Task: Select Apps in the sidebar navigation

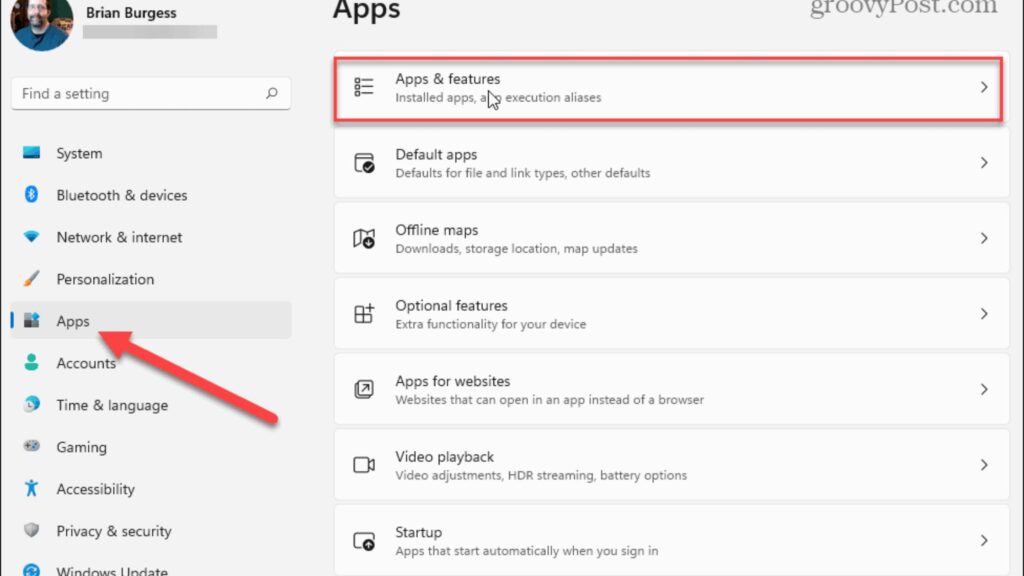Action: pos(72,321)
